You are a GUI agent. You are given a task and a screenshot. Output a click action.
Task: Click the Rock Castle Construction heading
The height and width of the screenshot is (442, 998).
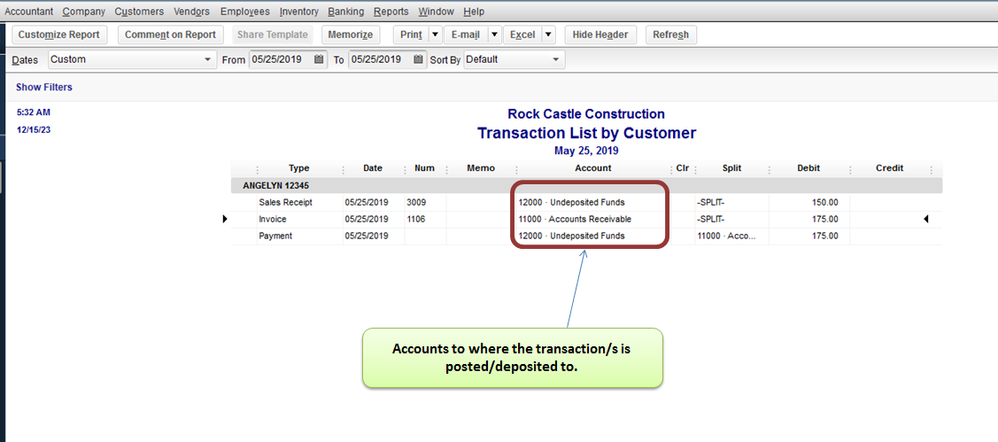pos(586,114)
